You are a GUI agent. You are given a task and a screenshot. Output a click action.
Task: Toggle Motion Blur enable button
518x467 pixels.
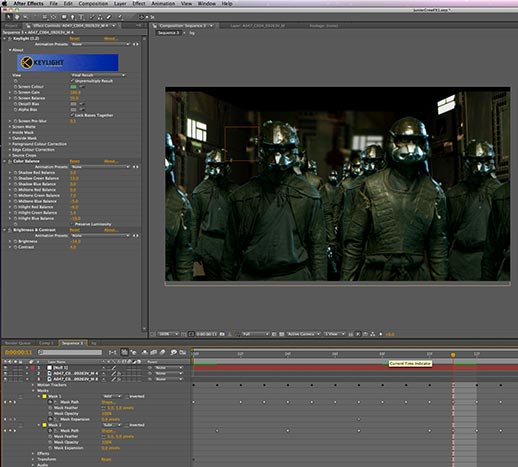tap(162, 352)
